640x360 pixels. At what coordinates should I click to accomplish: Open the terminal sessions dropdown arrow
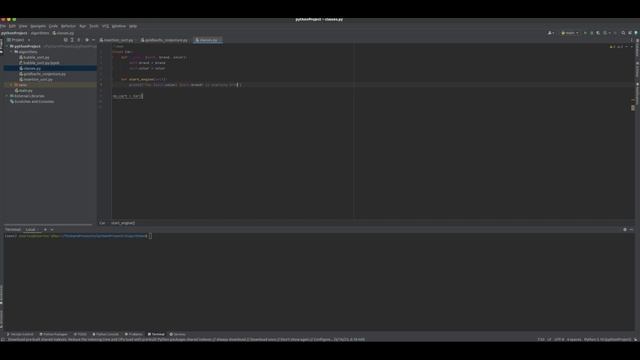52,230
